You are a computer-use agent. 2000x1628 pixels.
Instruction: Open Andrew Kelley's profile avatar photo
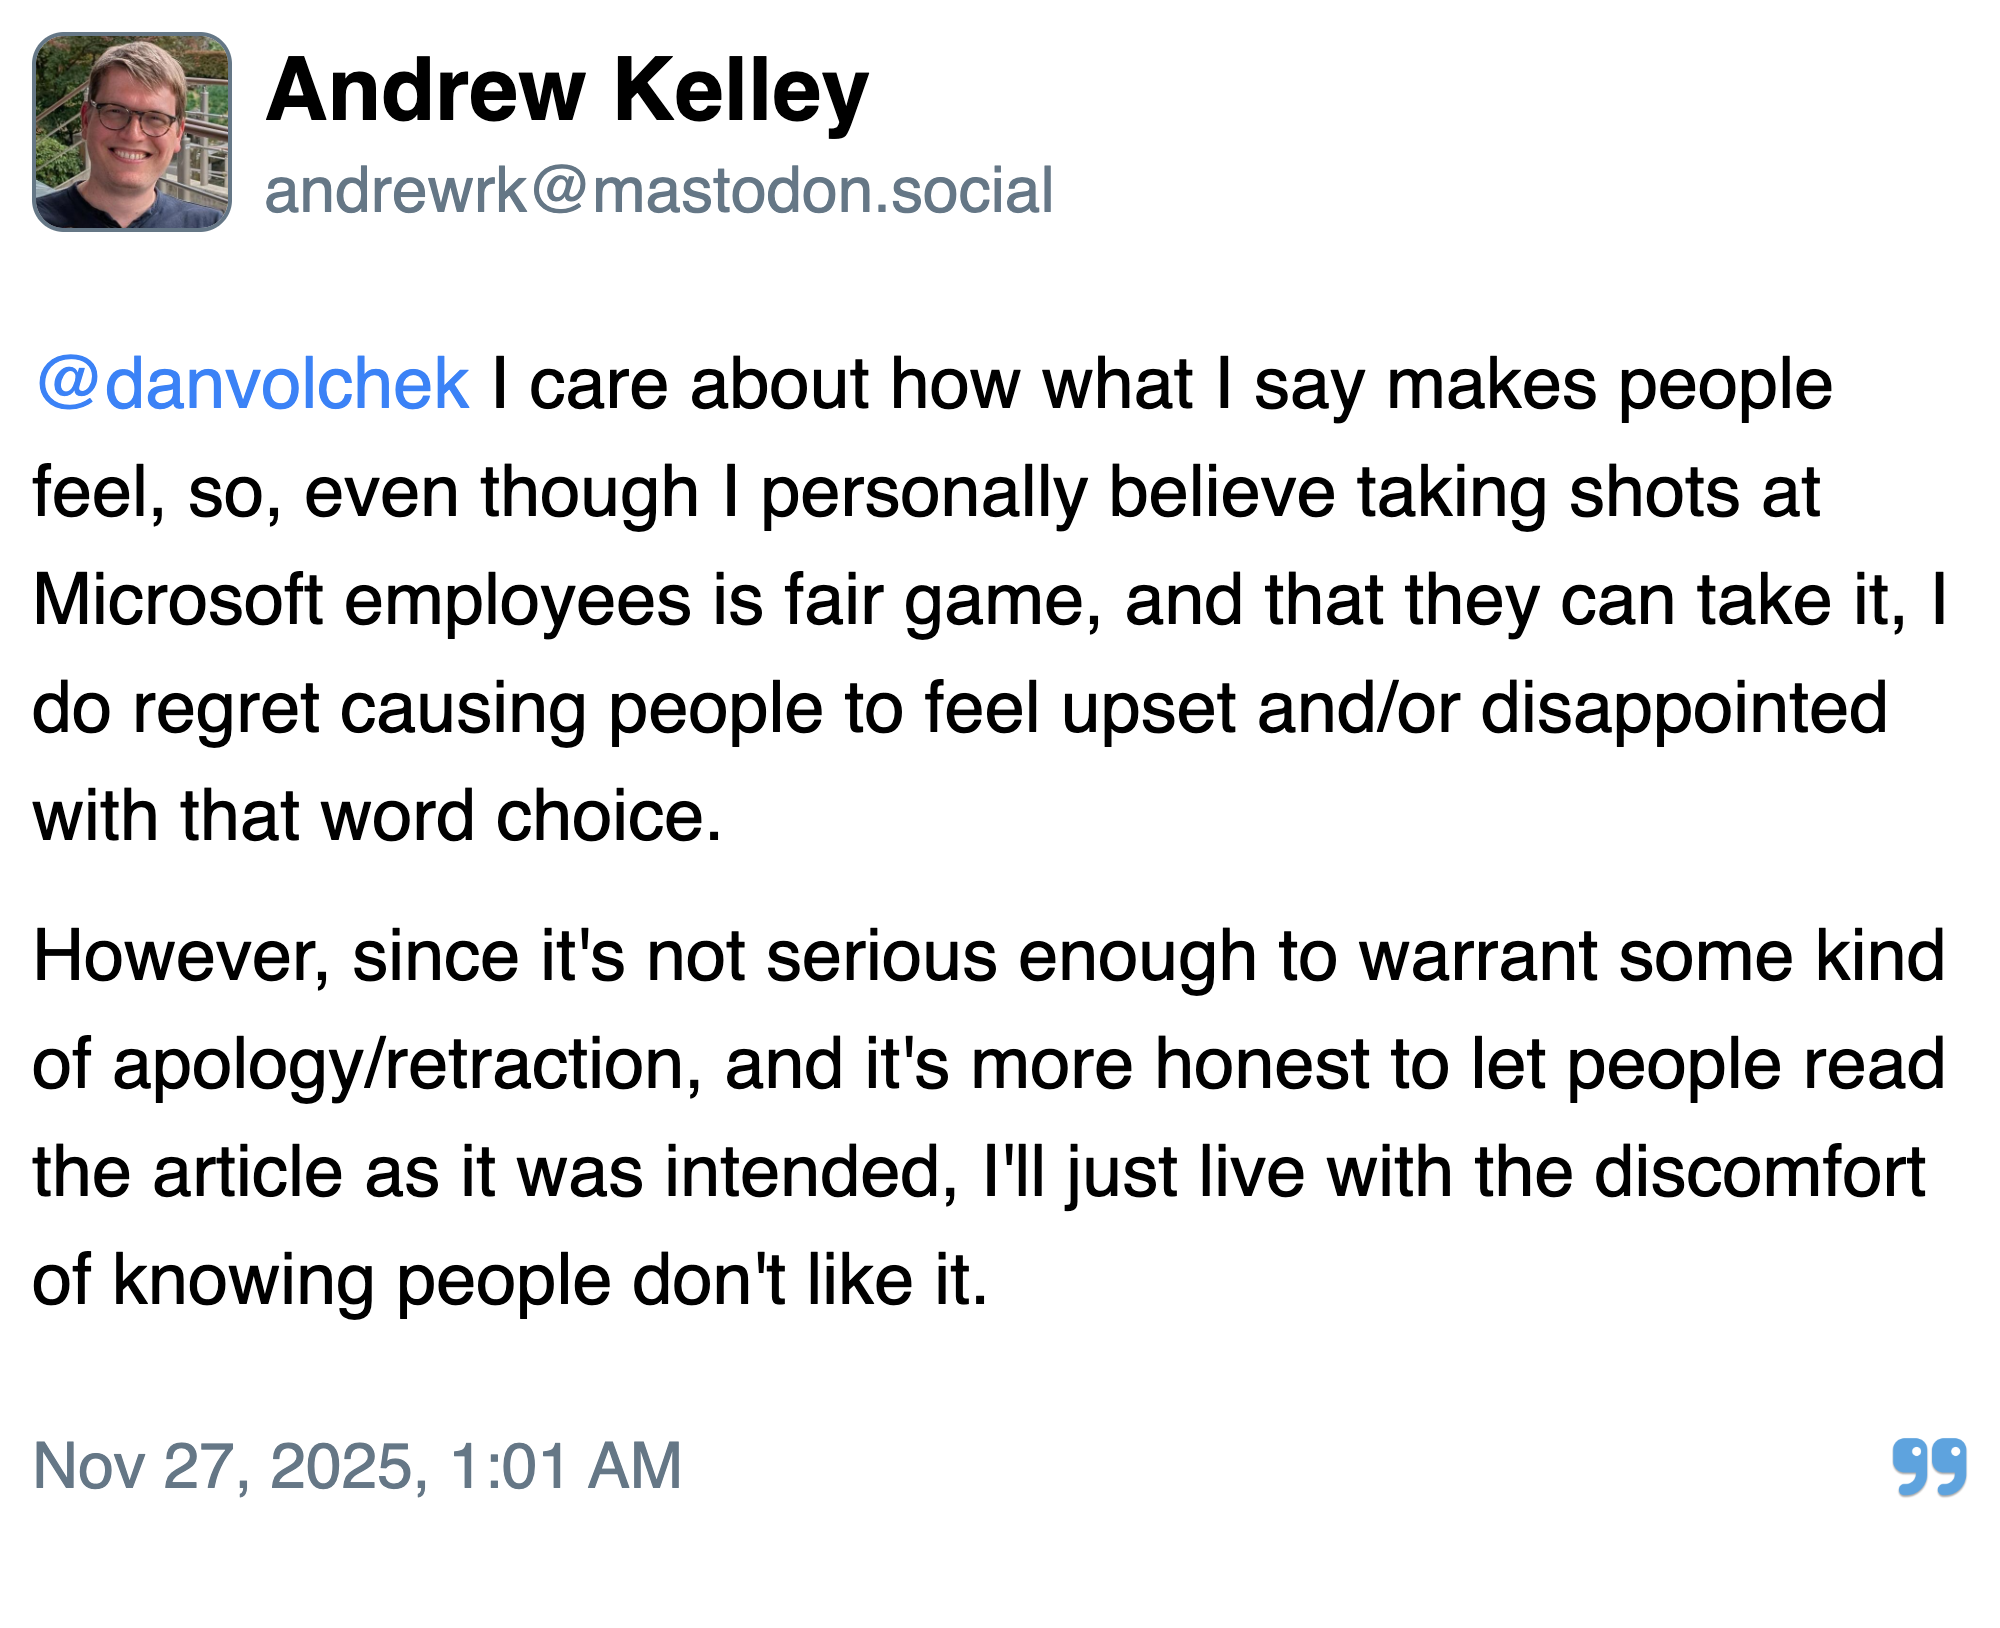click(132, 132)
